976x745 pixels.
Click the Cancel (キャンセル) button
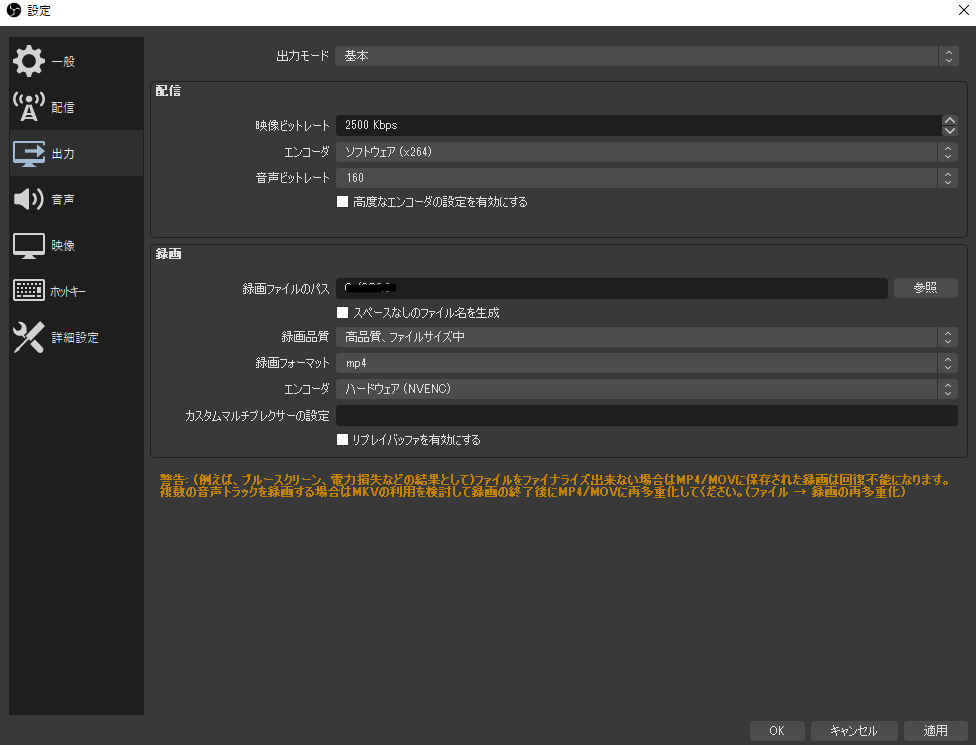pos(853,731)
